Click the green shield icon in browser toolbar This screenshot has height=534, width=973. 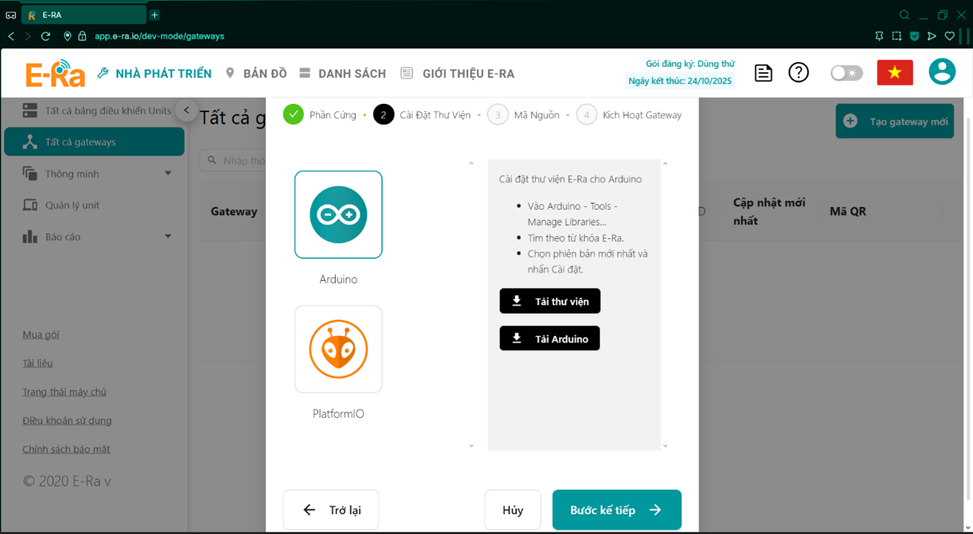pyautogui.click(x=914, y=36)
